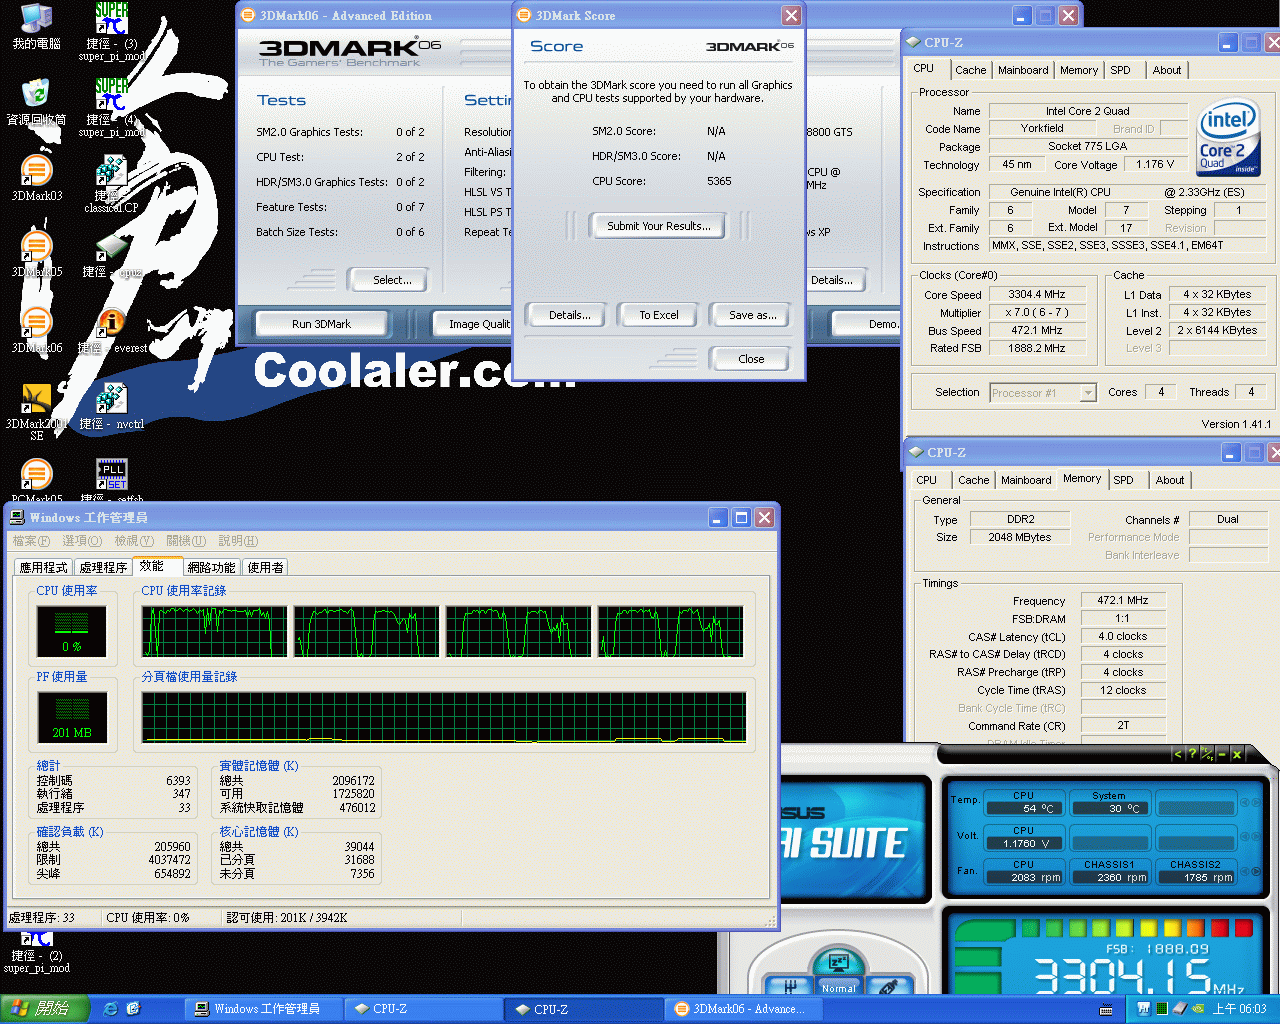Screen dimensions: 1280x1024
Task: Click Windows Task Manager taskbar button
Action: (262, 1009)
